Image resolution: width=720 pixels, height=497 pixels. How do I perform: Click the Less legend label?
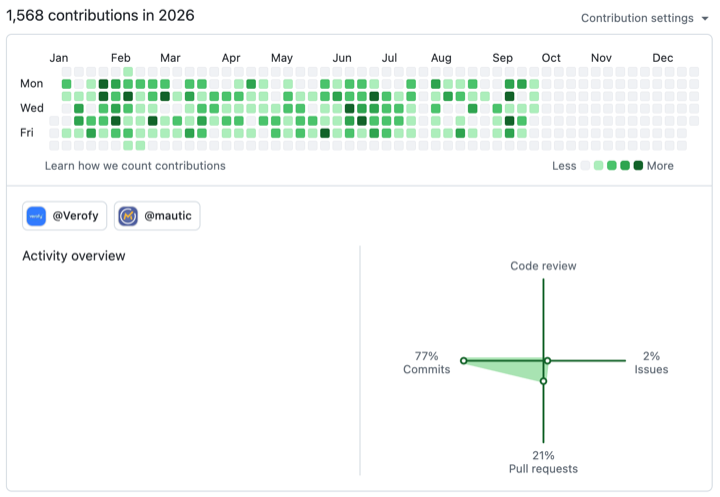click(x=564, y=166)
